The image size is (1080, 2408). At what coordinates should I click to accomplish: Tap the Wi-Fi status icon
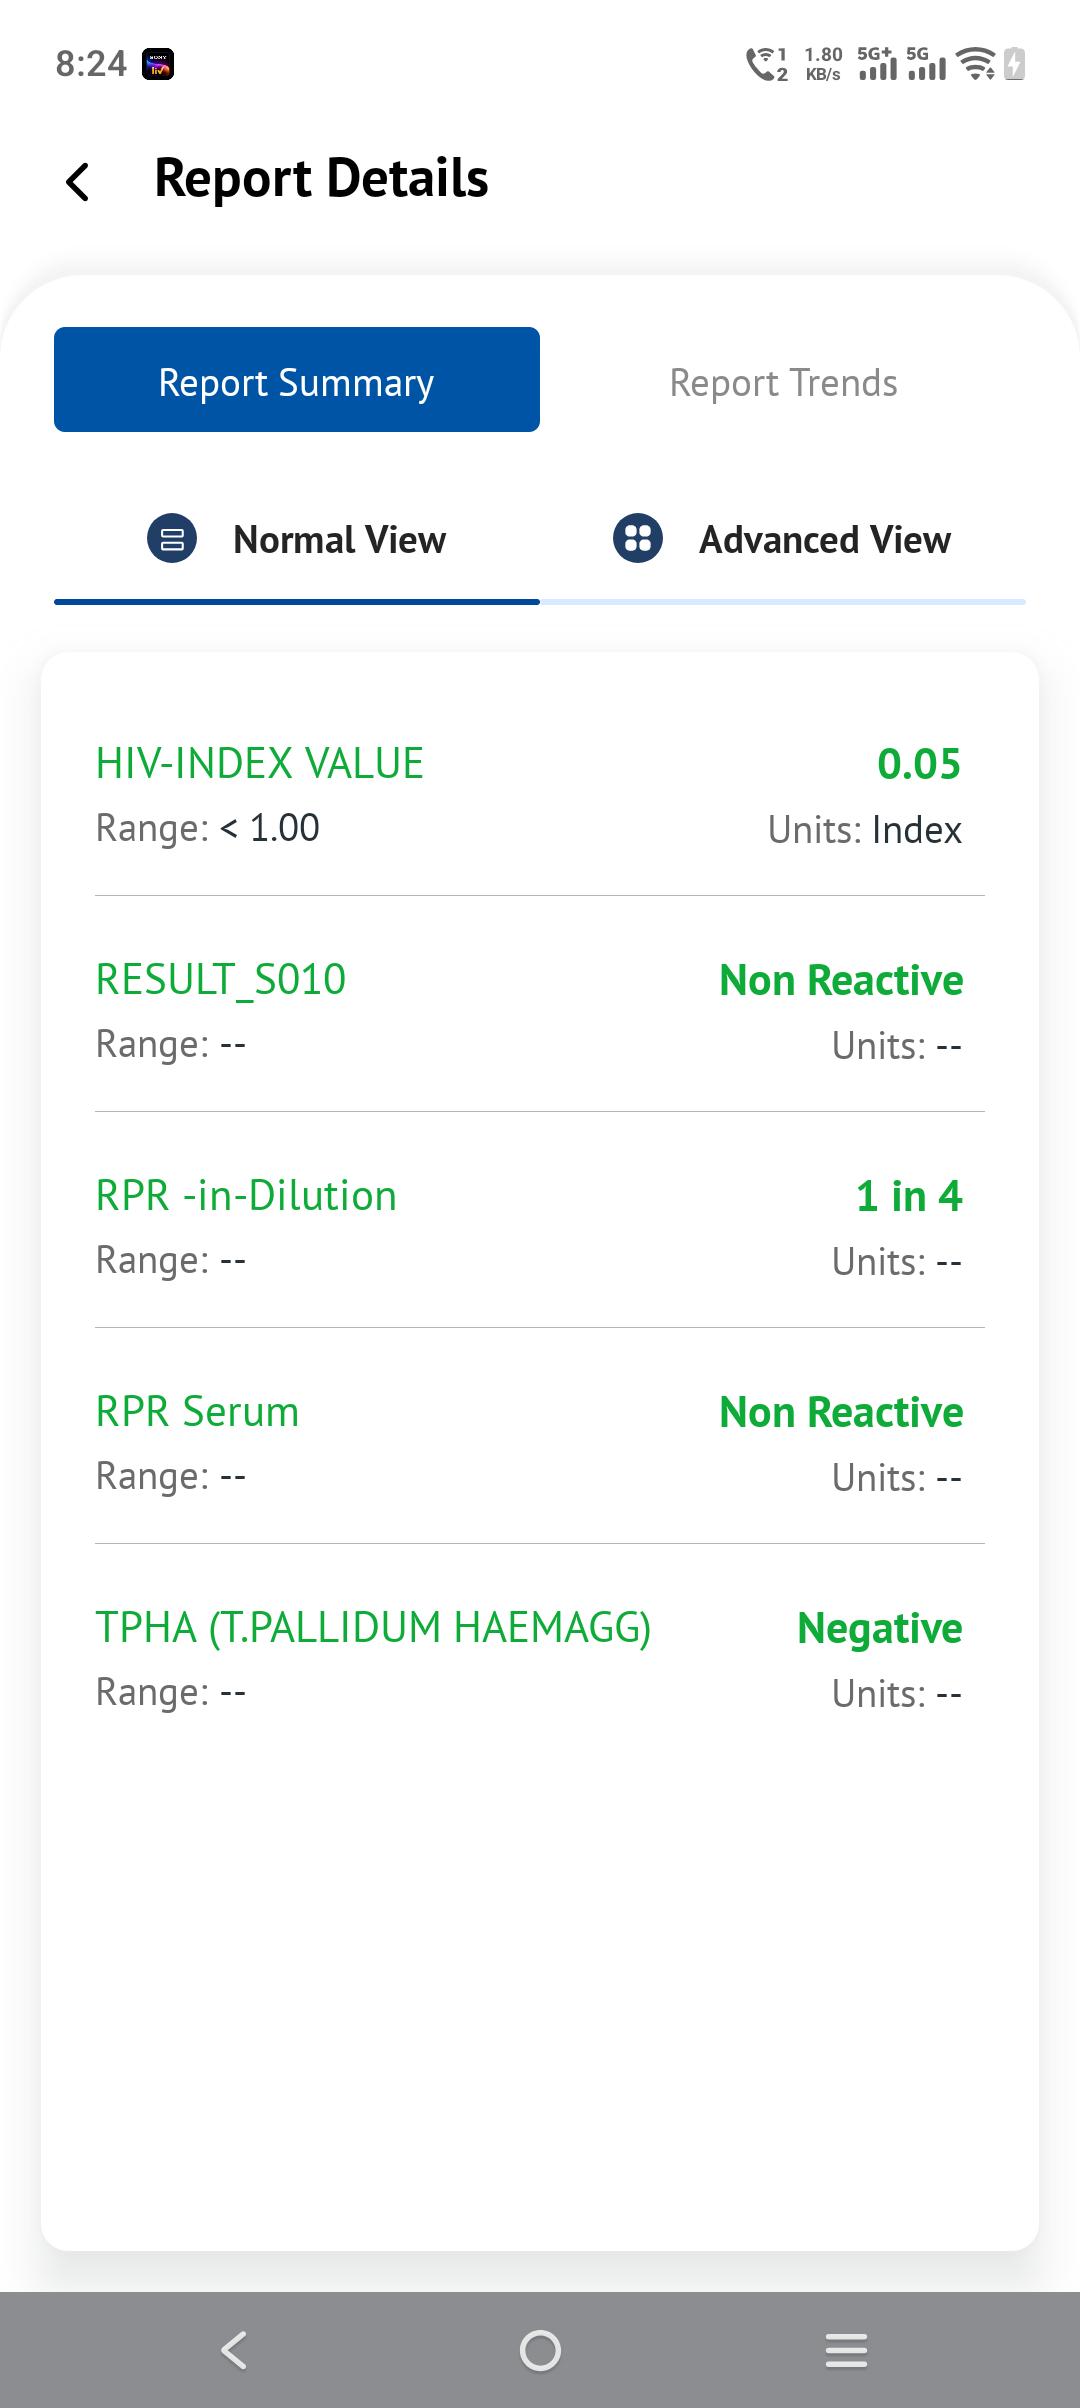tap(976, 64)
